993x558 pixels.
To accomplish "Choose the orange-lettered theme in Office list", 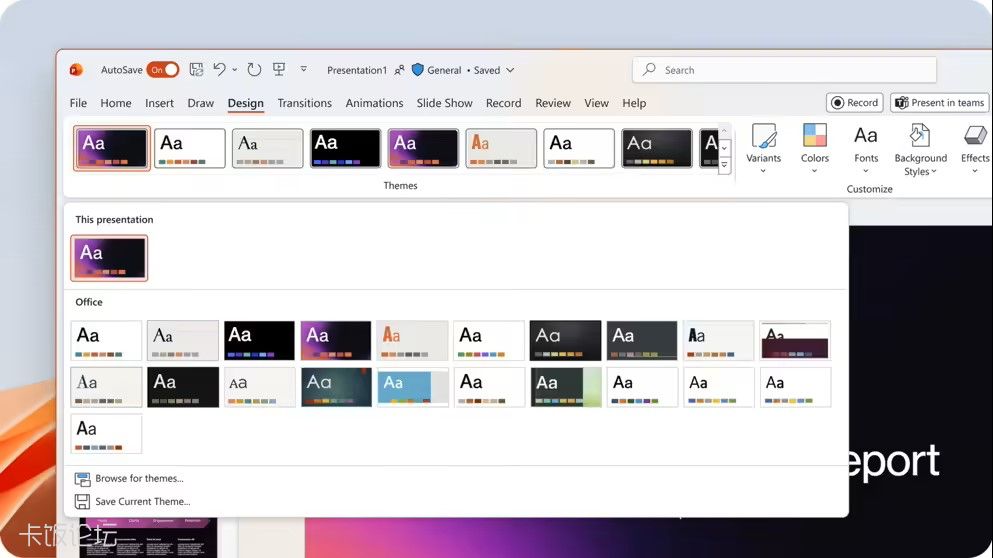I will 412,340.
